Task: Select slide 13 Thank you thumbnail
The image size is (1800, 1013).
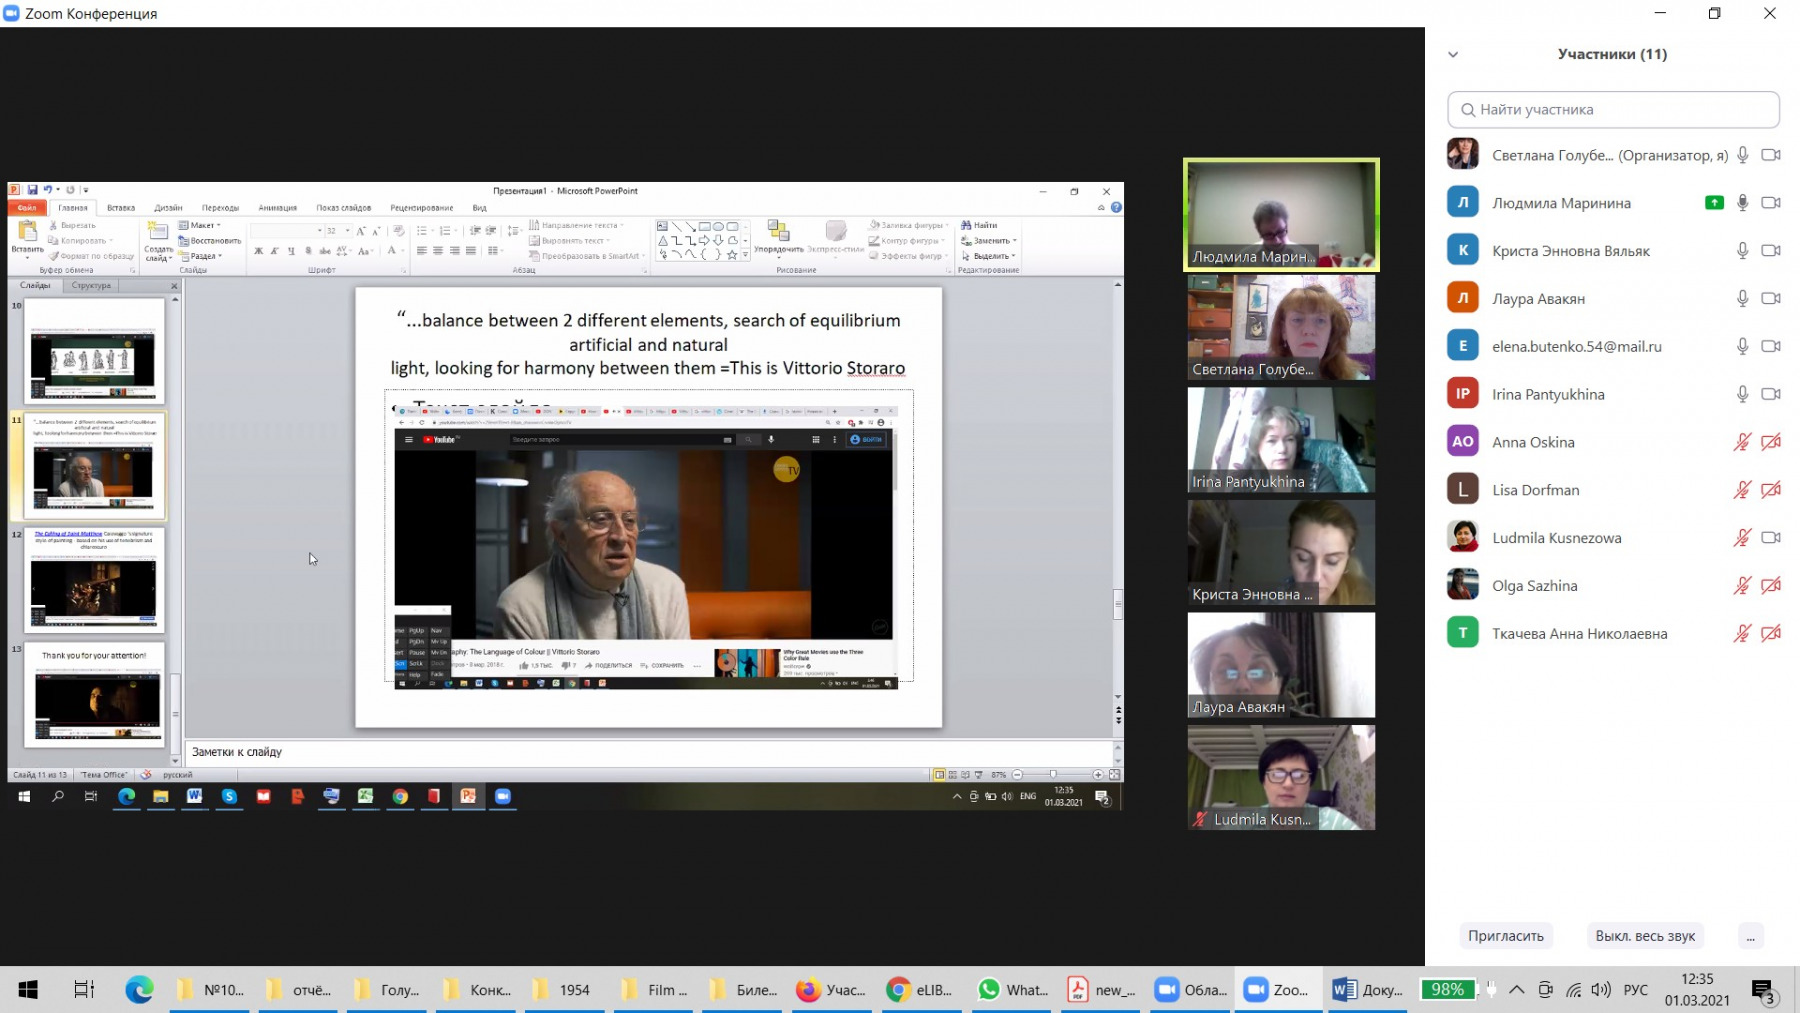Action: (94, 695)
